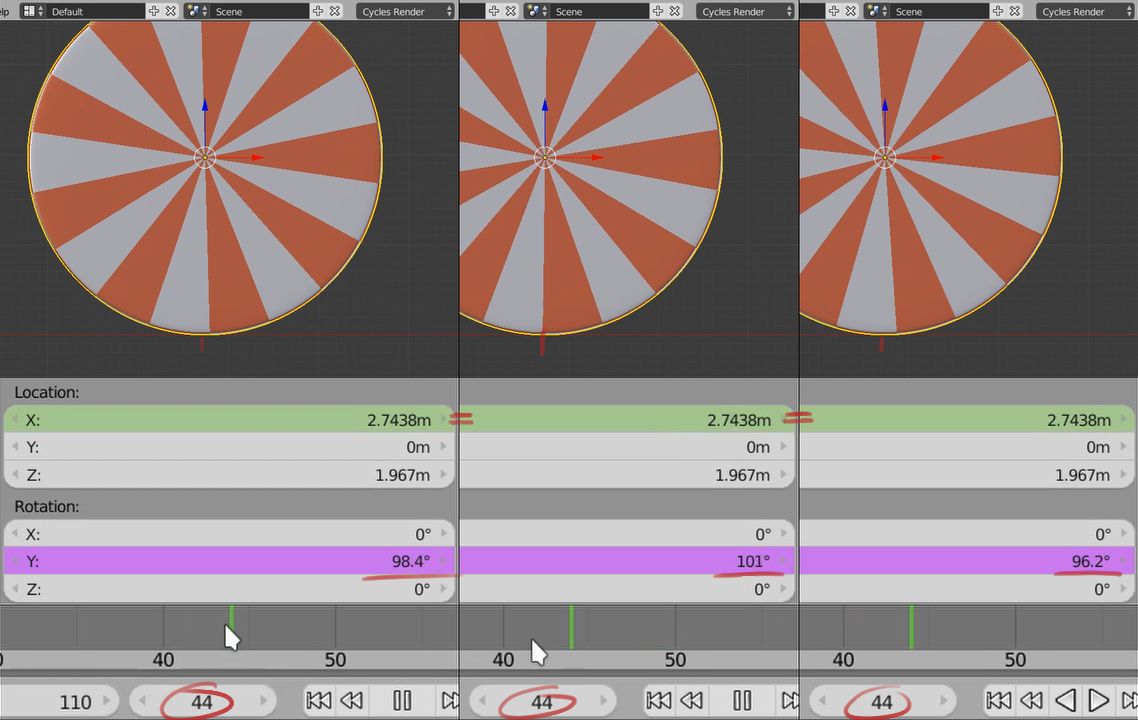Click current frame field 44 in middle panel
The image size is (1138, 720).
pos(542,701)
